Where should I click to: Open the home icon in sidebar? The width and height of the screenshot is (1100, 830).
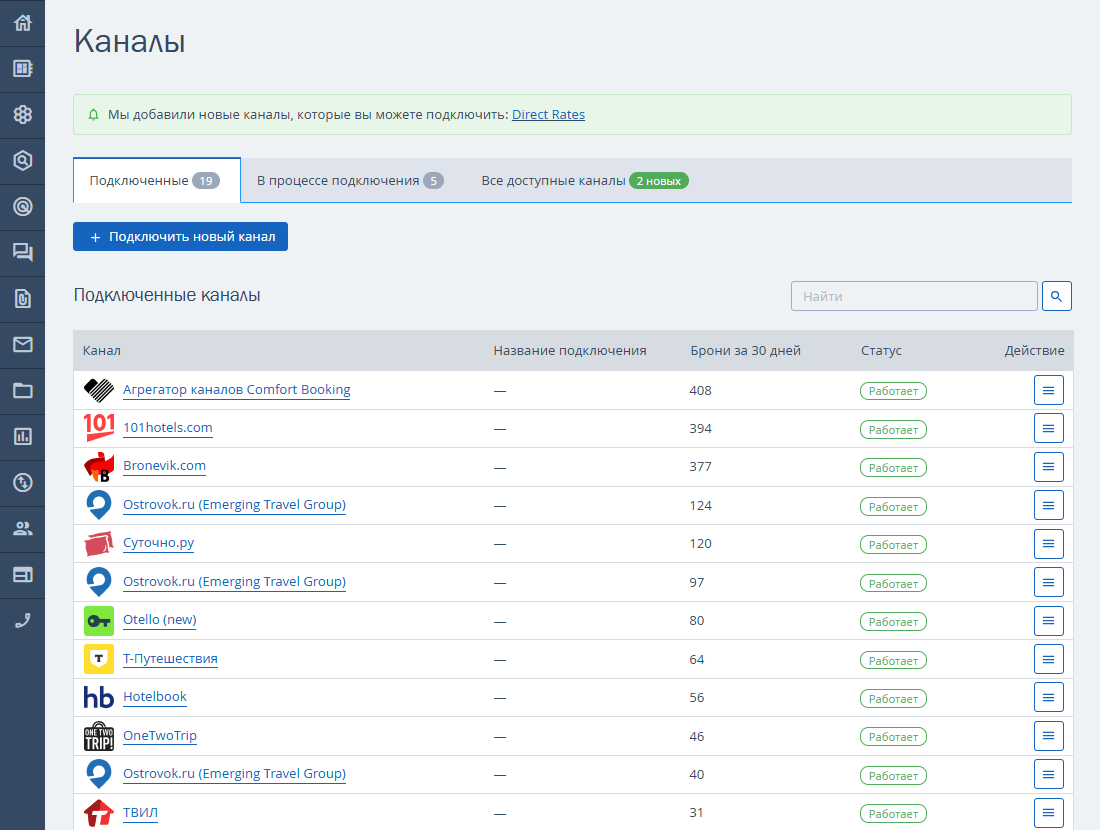click(x=22, y=22)
